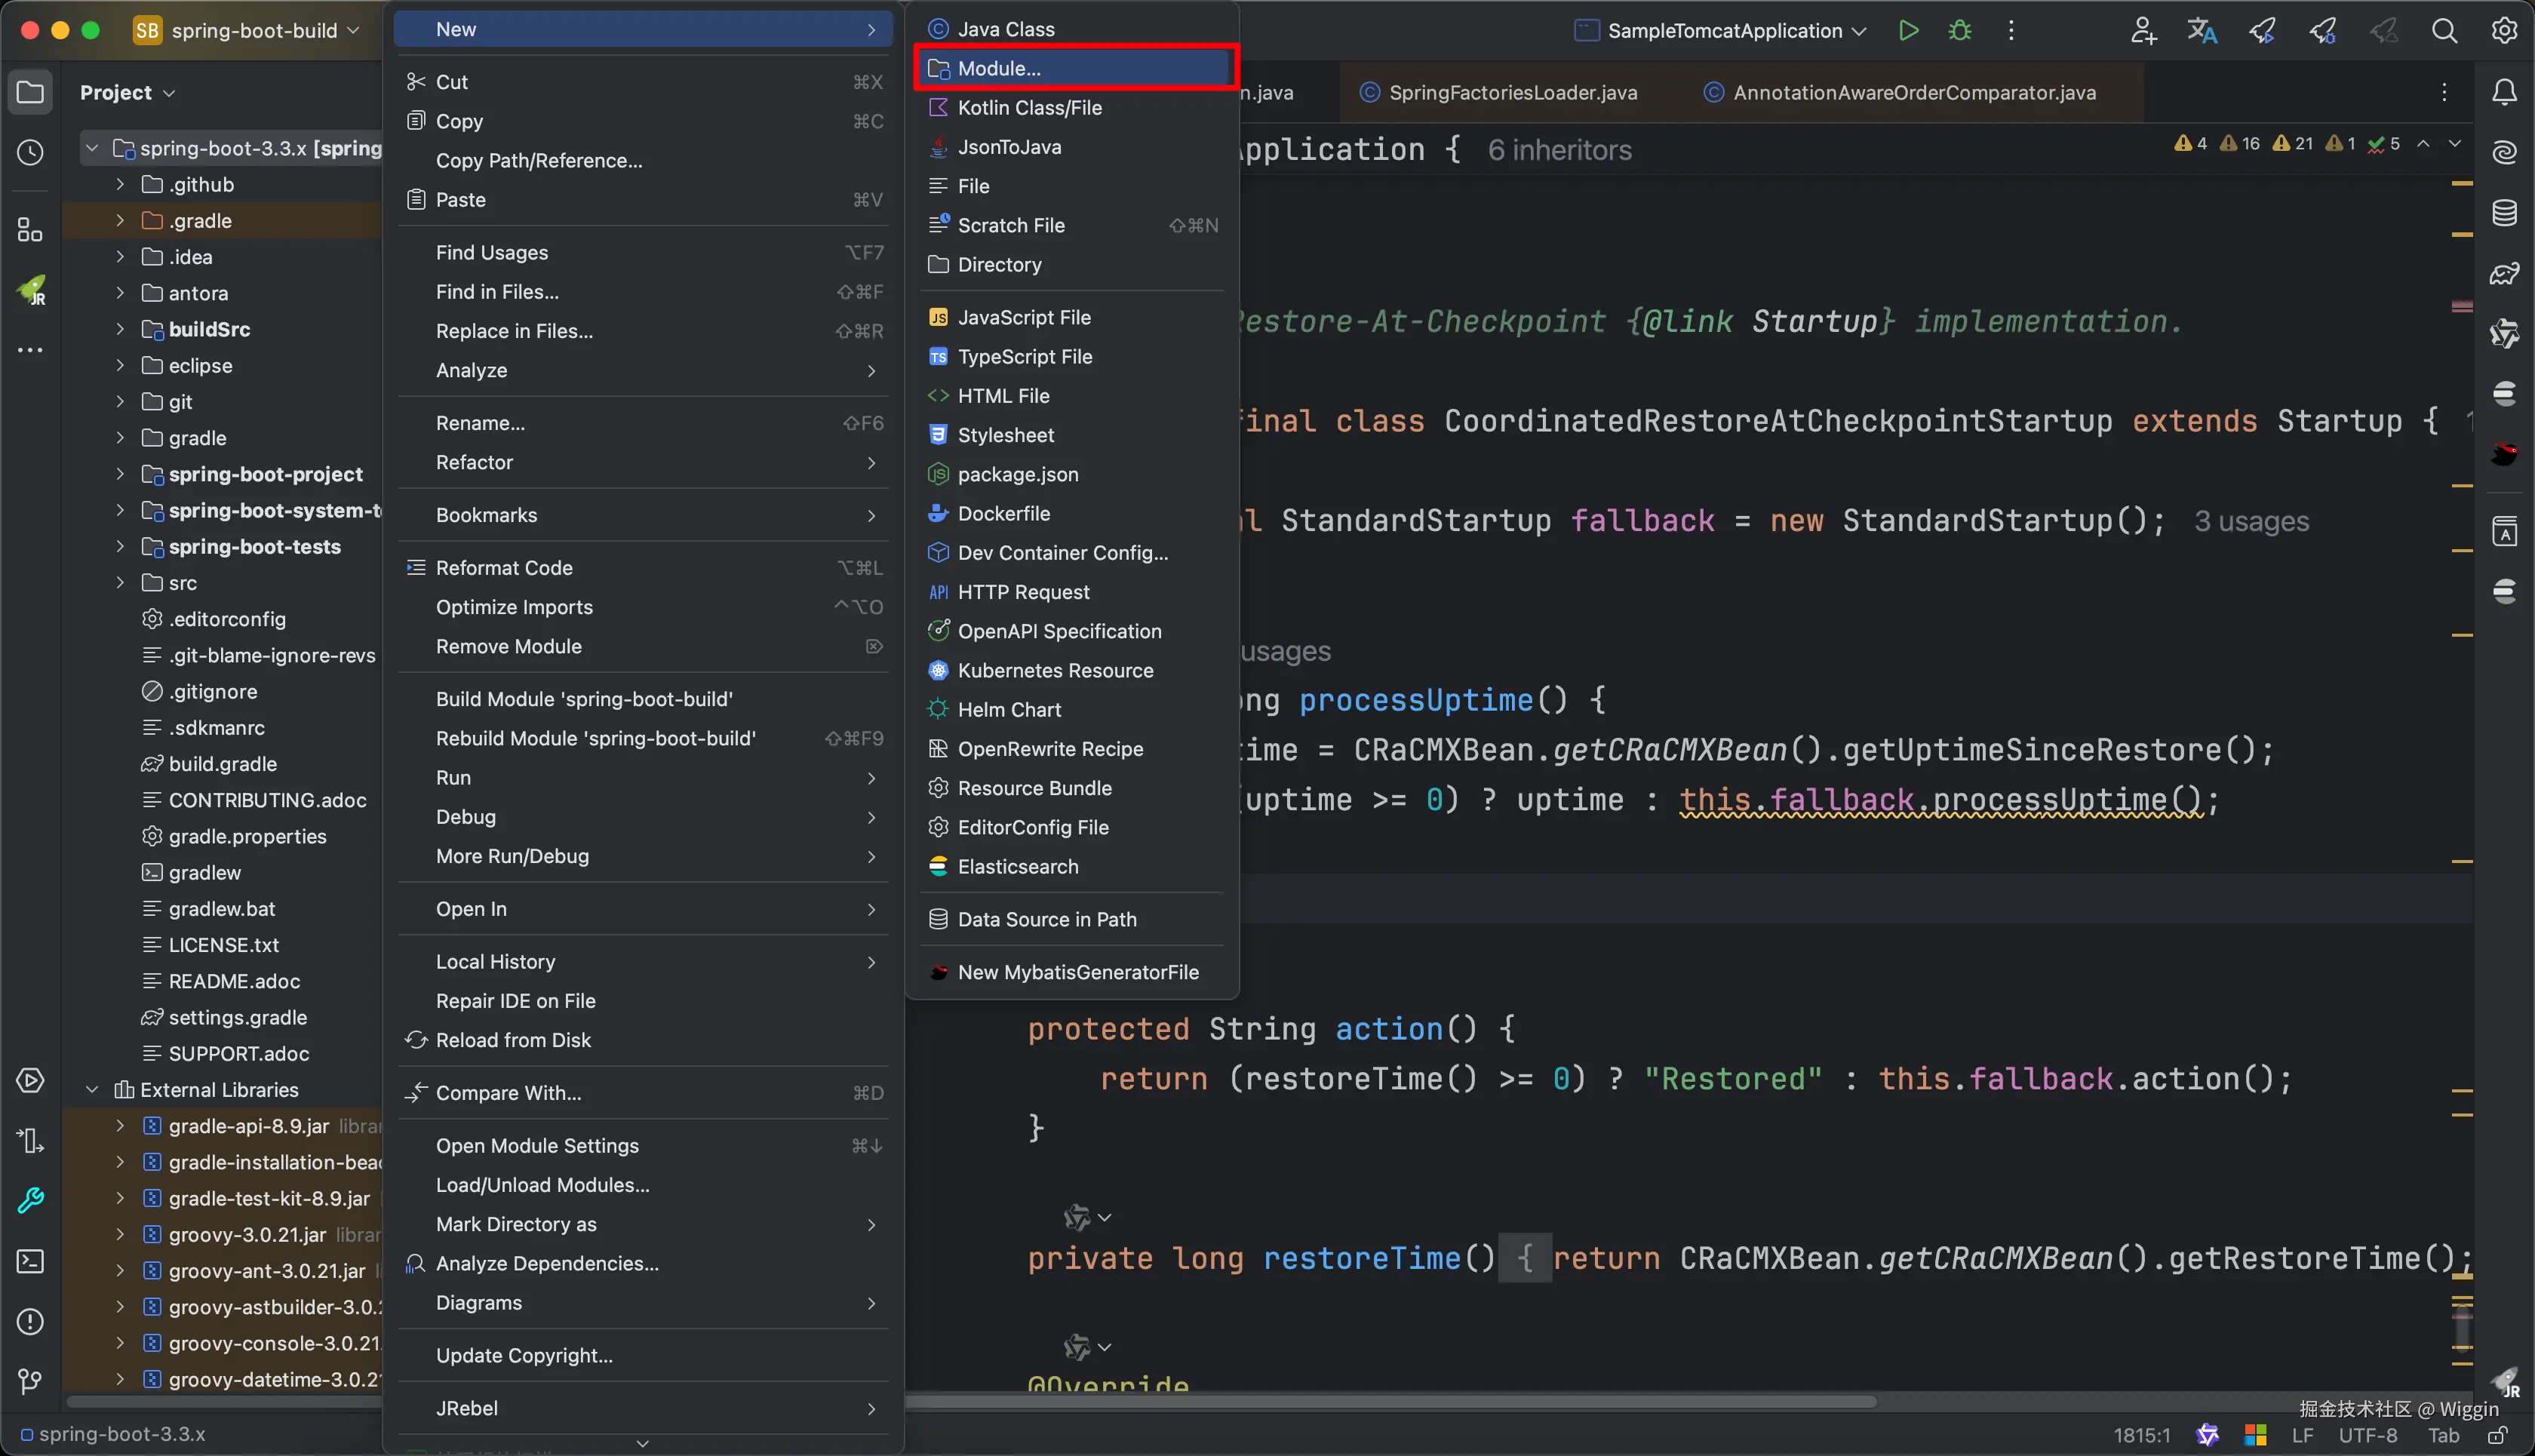Open the IDE settings gear icon

pos(2504,30)
